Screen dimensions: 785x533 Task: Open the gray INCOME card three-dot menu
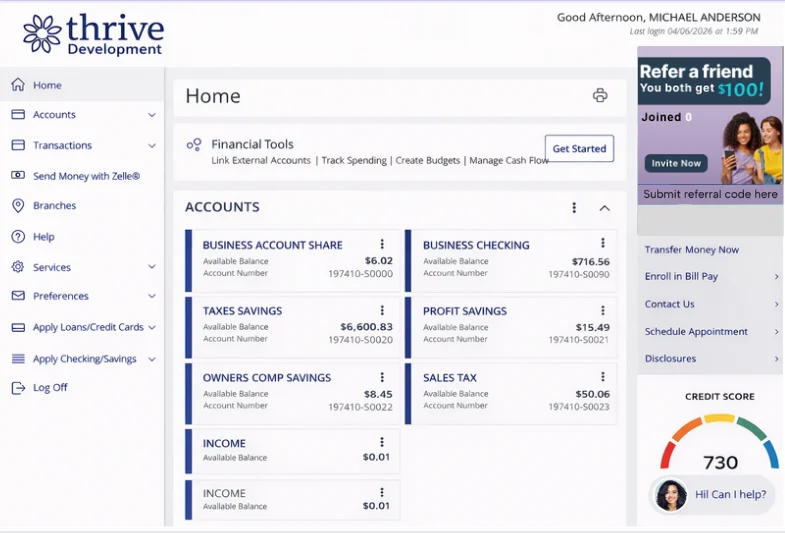(382, 492)
